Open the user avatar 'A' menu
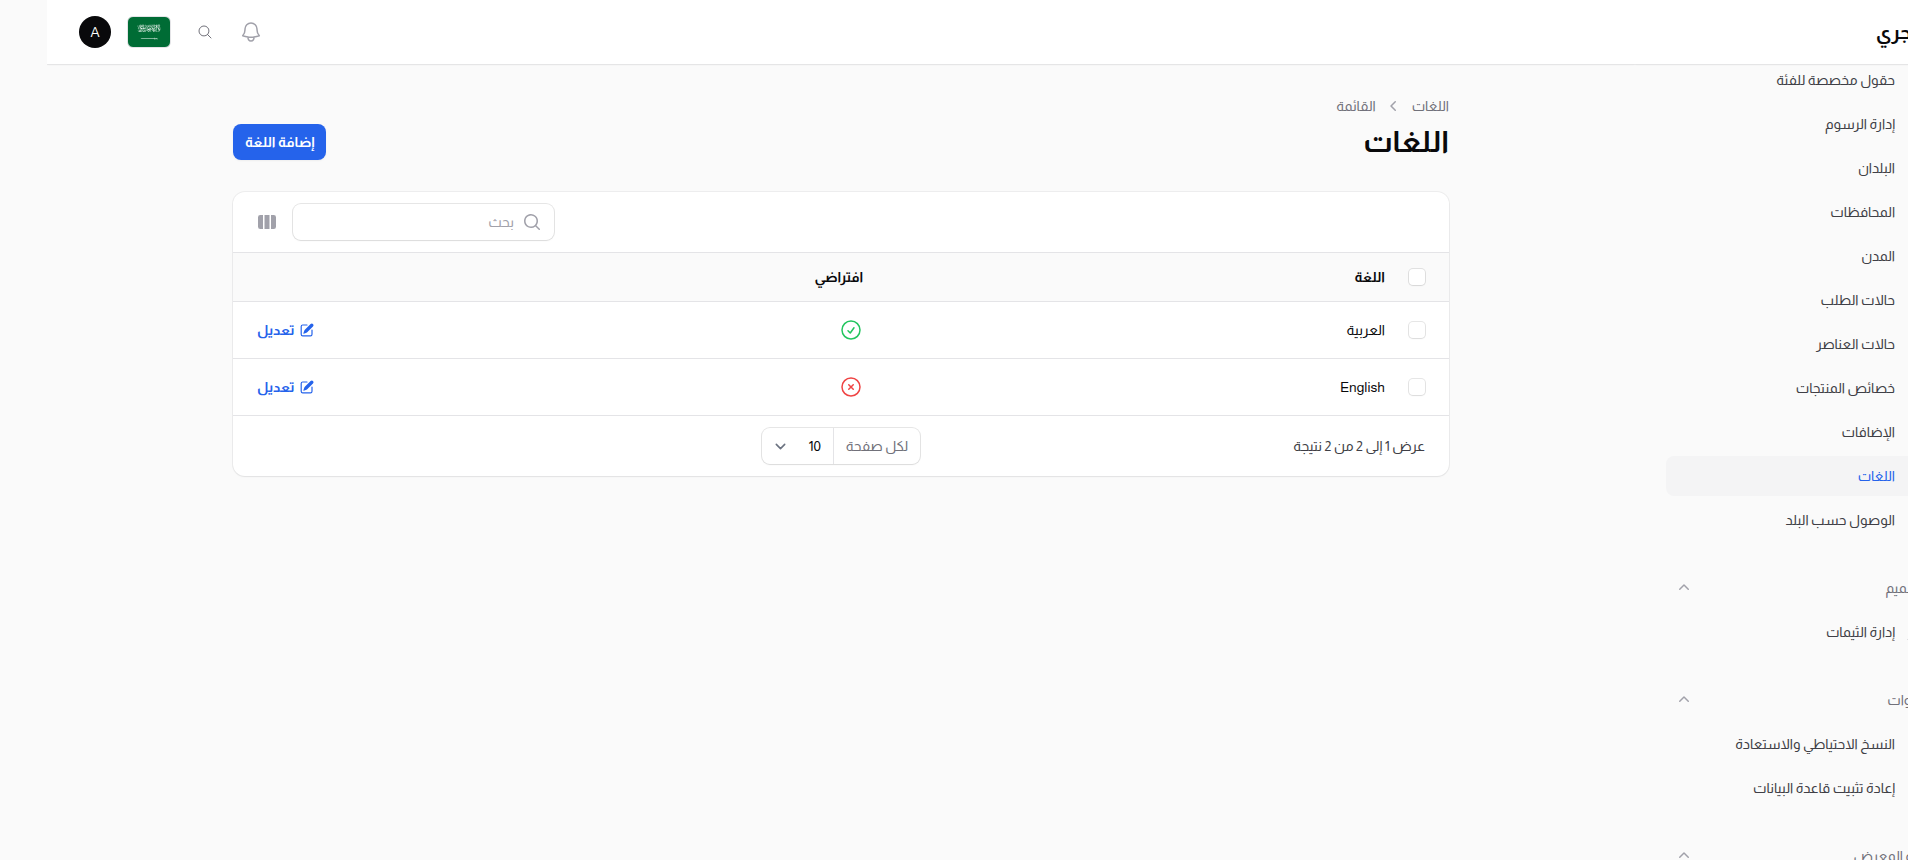Image resolution: width=1908 pixels, height=860 pixels. (95, 32)
